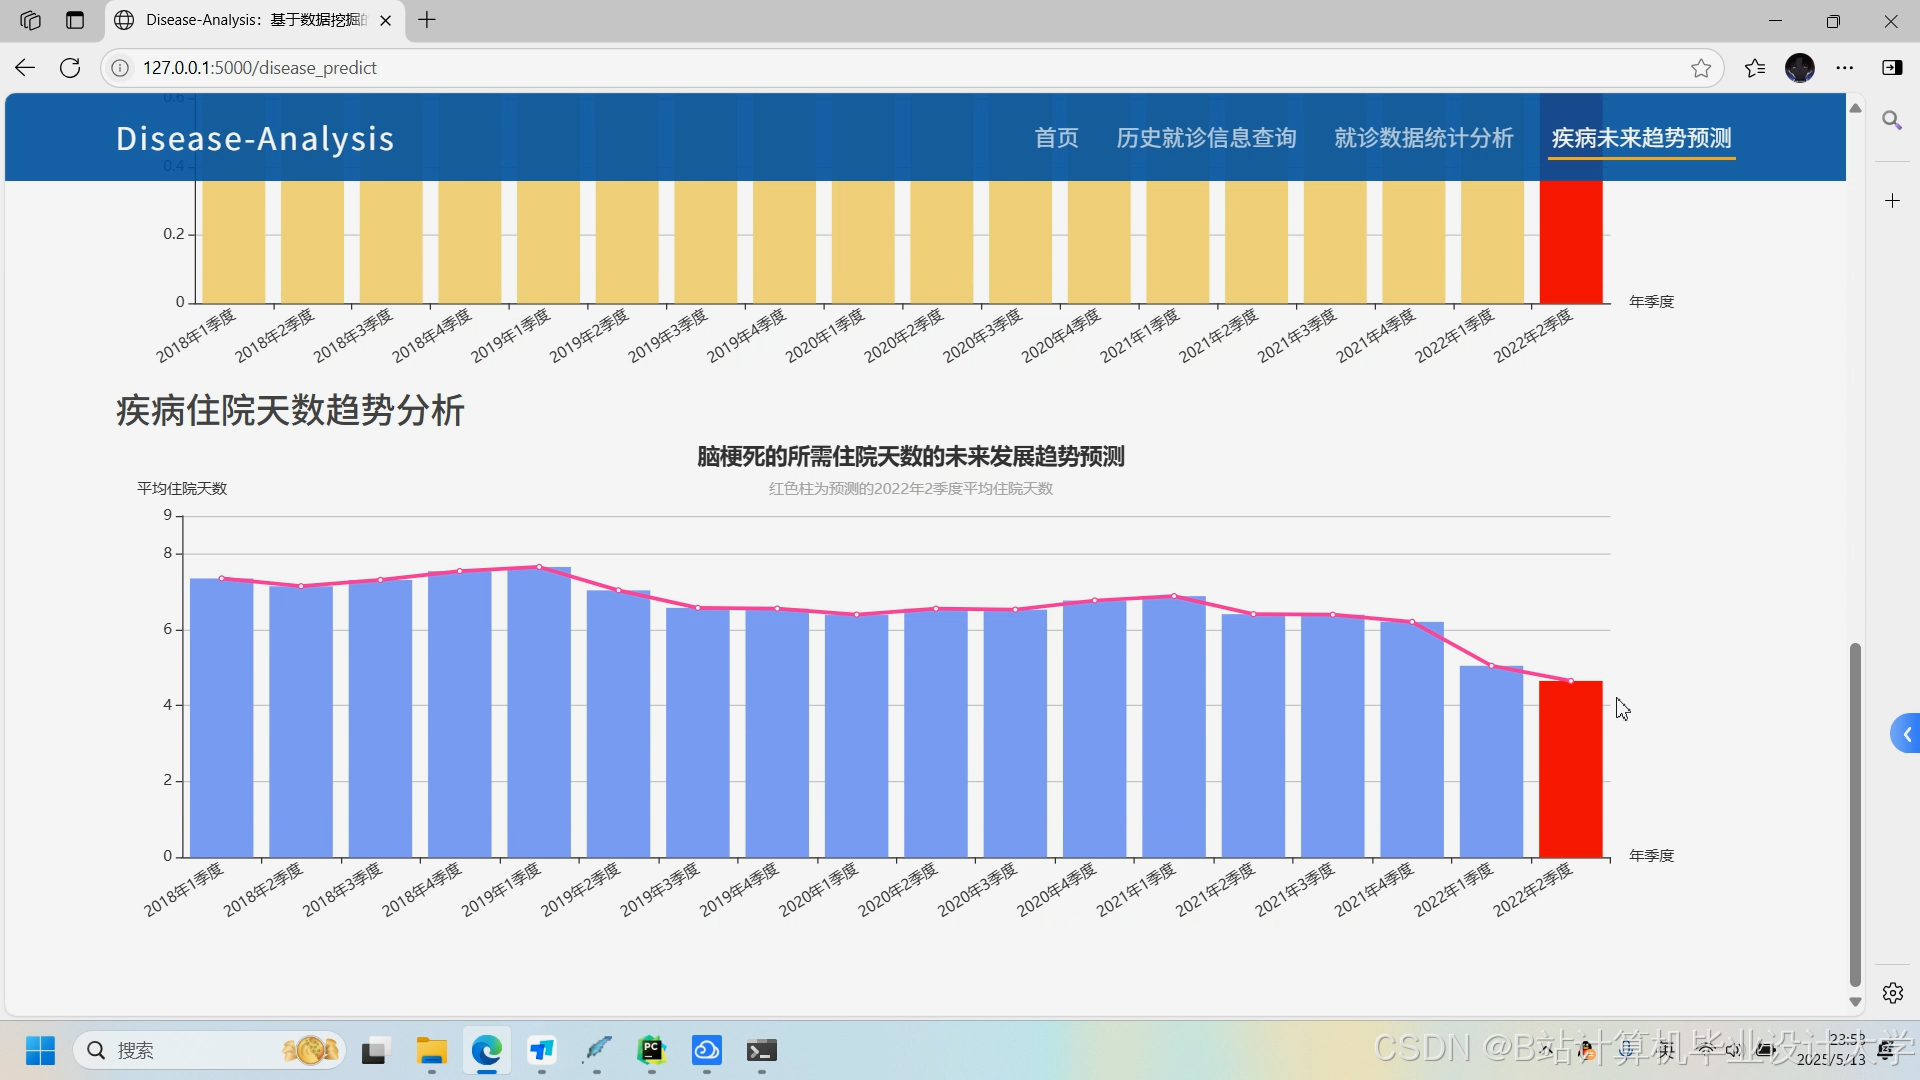This screenshot has height=1080, width=1920.
Task: Open the browser ellipsis settings menu
Action: [1846, 67]
